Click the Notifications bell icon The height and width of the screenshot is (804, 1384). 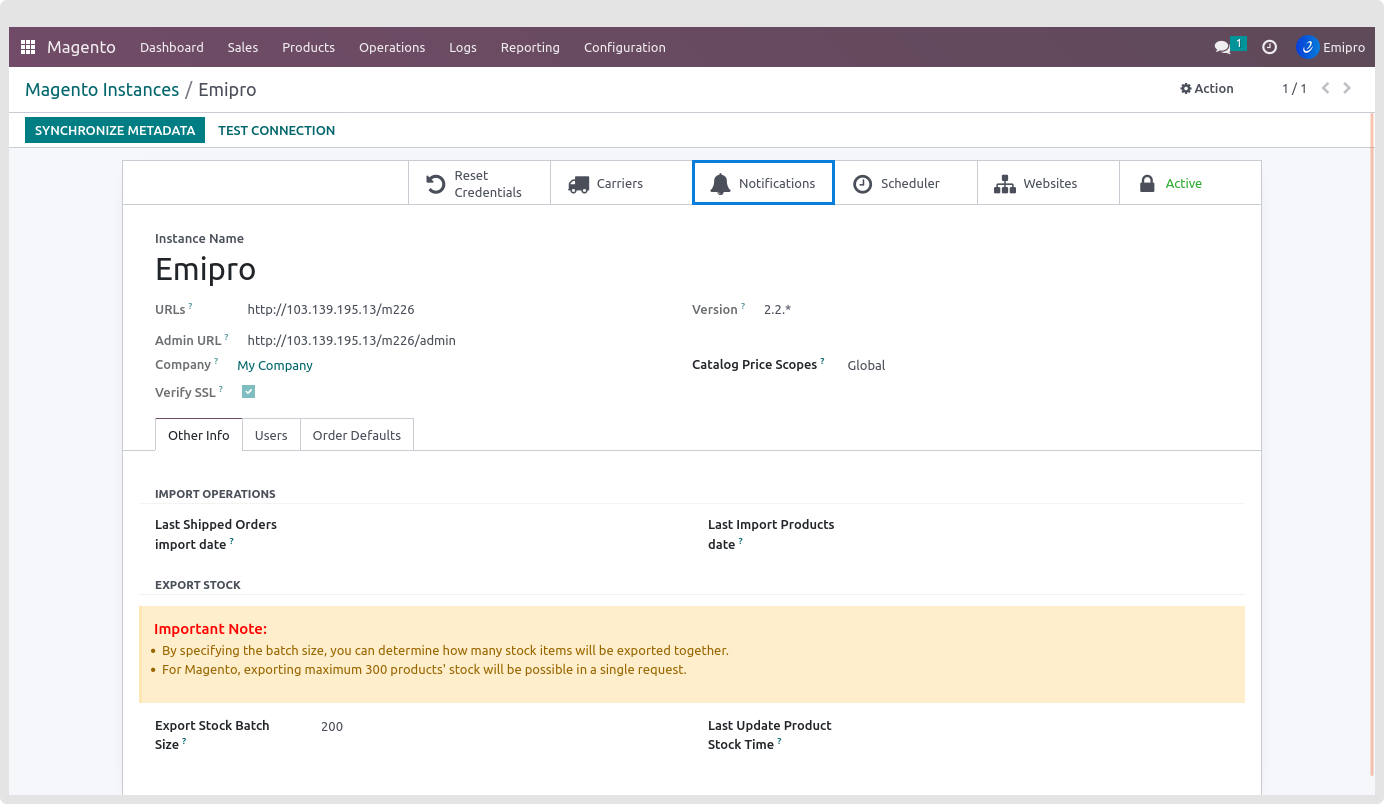[x=720, y=184]
